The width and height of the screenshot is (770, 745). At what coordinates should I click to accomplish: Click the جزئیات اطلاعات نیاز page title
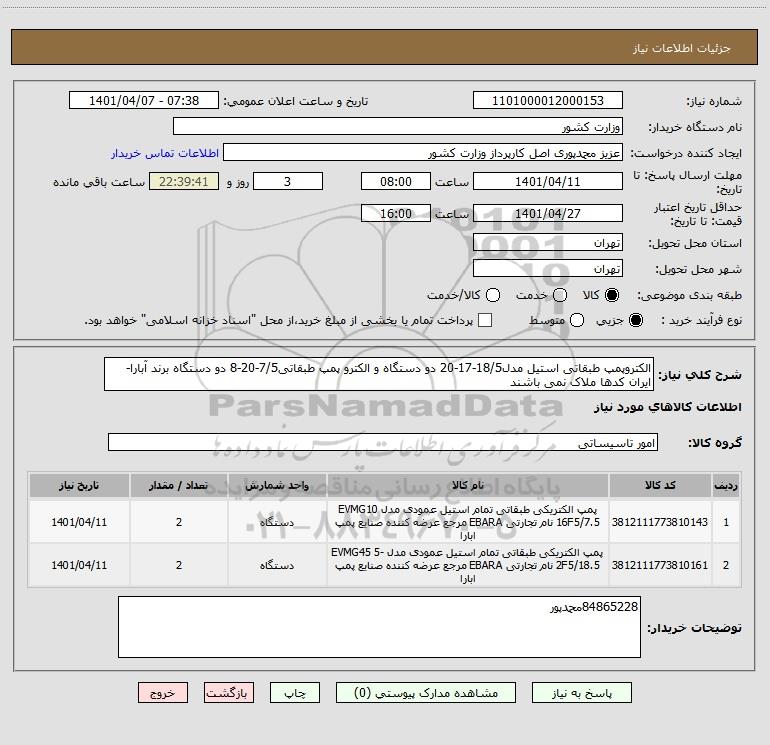coord(682,48)
